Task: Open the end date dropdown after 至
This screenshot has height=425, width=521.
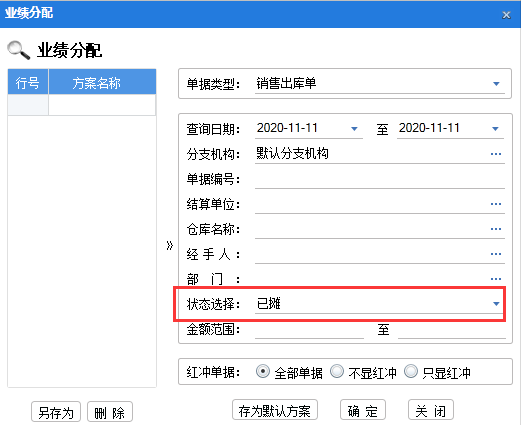Action: tap(495, 129)
